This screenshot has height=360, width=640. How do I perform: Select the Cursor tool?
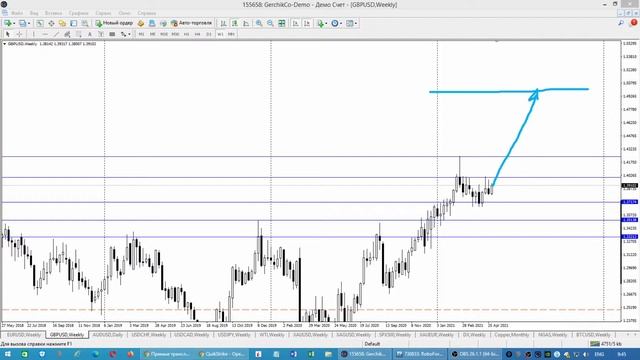click(x=7, y=34)
